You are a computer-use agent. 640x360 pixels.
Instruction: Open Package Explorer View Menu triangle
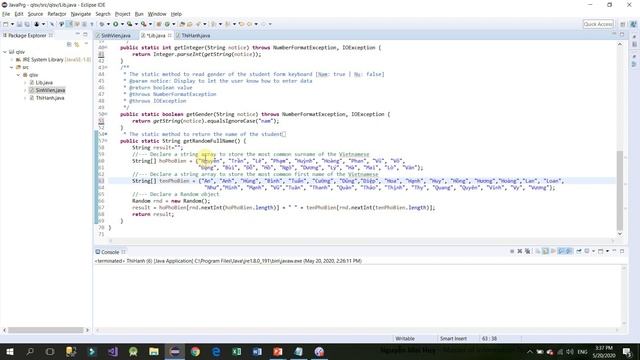[x=86, y=44]
